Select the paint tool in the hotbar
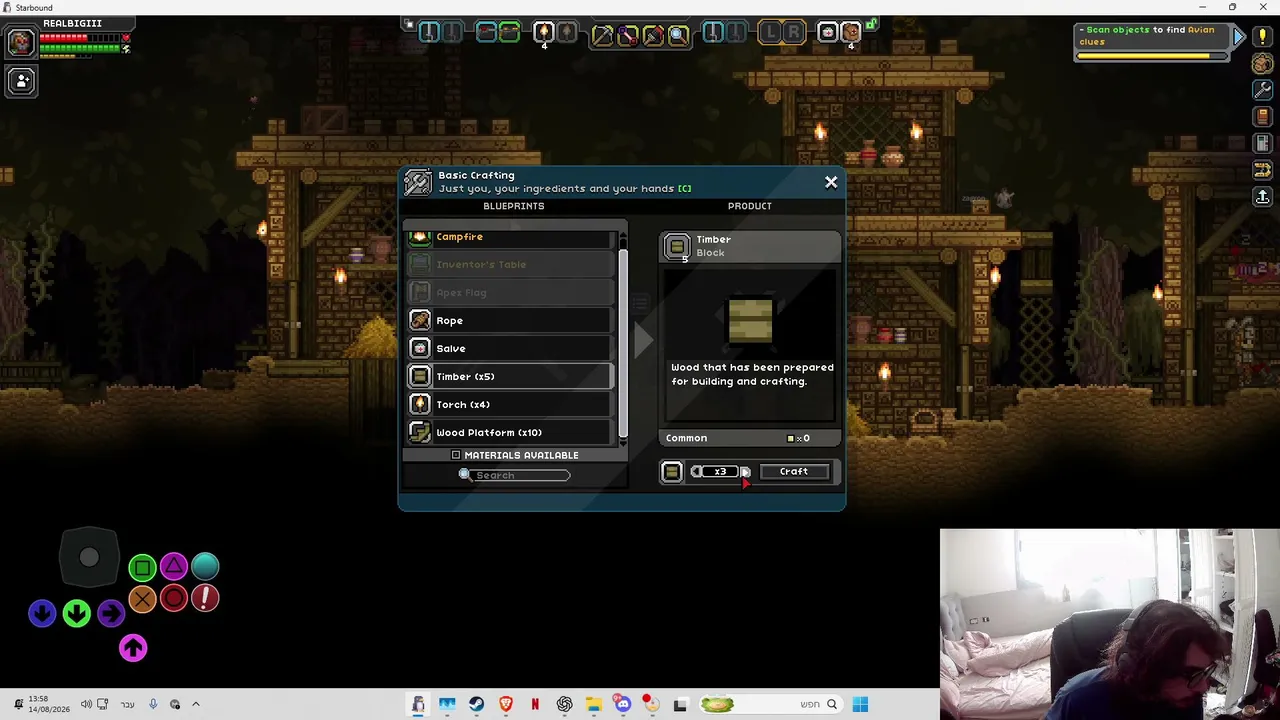1280x720 pixels. 653,35
